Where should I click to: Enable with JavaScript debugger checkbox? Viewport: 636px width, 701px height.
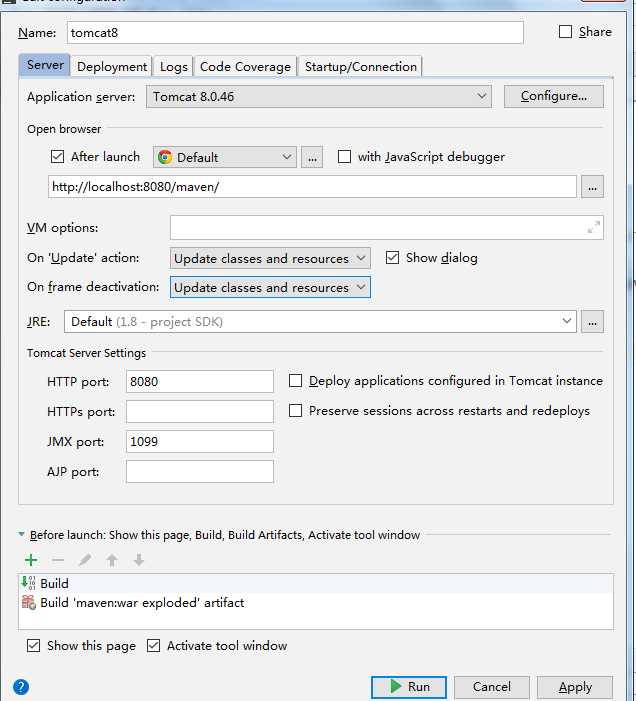tap(344, 156)
